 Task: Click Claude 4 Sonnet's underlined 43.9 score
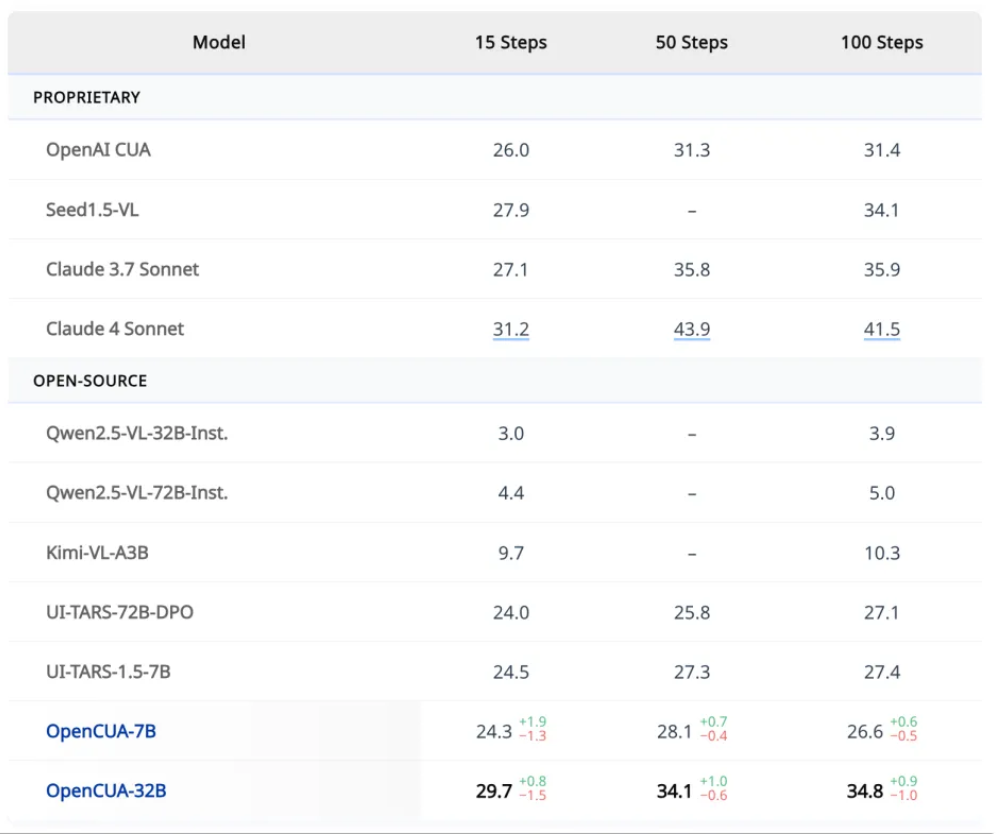(691, 329)
